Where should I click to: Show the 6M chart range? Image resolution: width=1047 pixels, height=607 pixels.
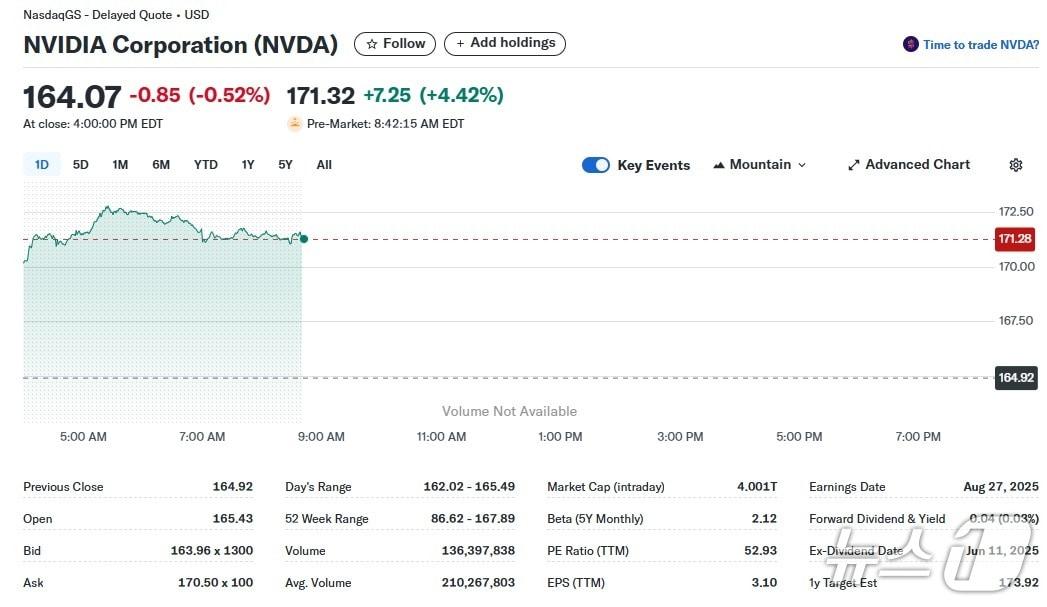click(x=161, y=165)
